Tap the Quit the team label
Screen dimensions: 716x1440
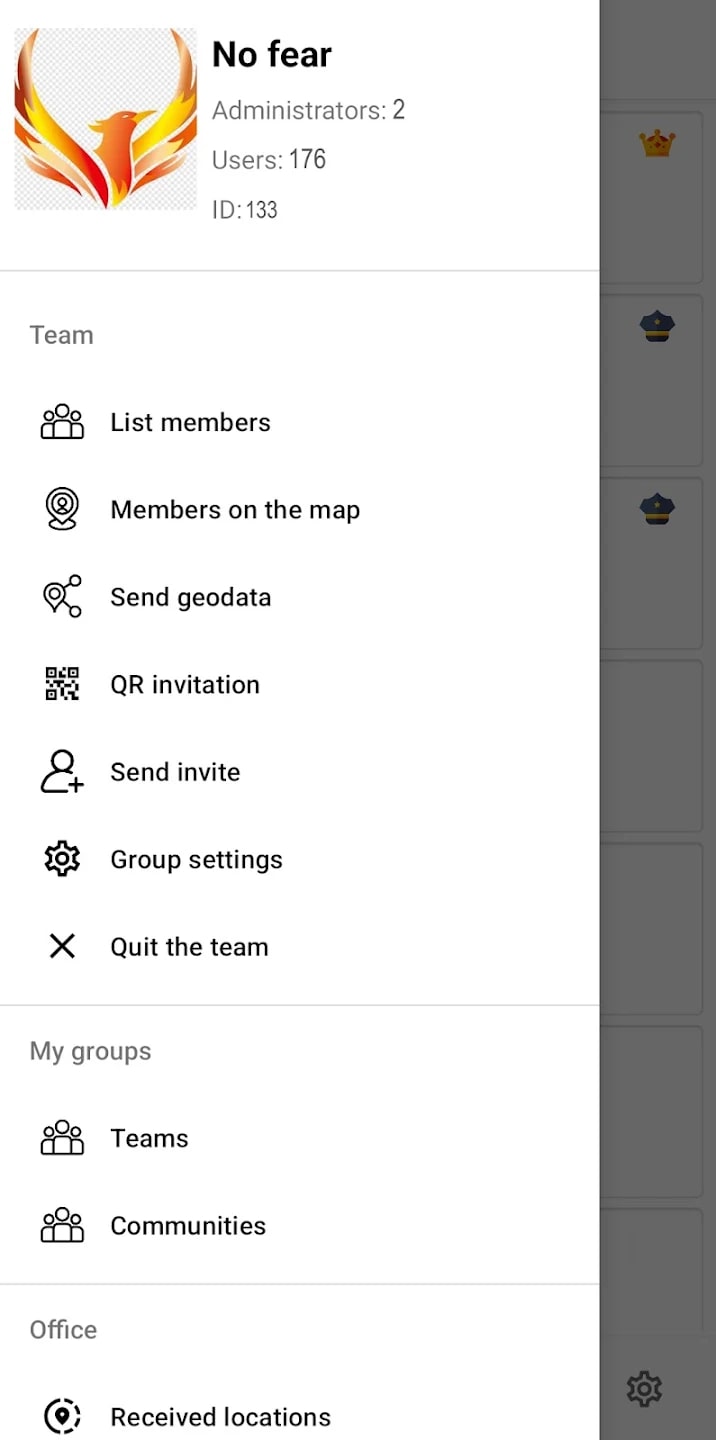click(189, 947)
